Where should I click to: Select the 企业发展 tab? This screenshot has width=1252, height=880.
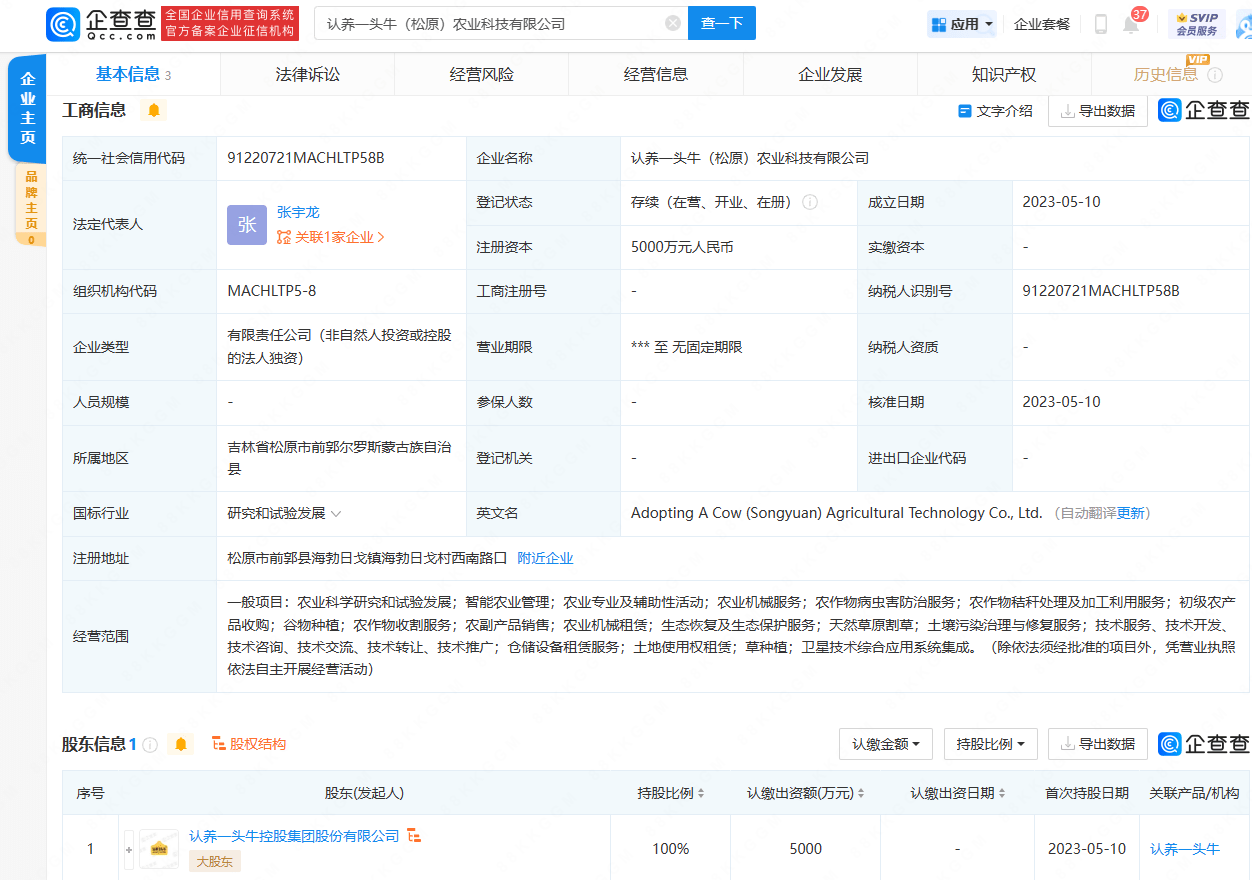(x=829, y=74)
